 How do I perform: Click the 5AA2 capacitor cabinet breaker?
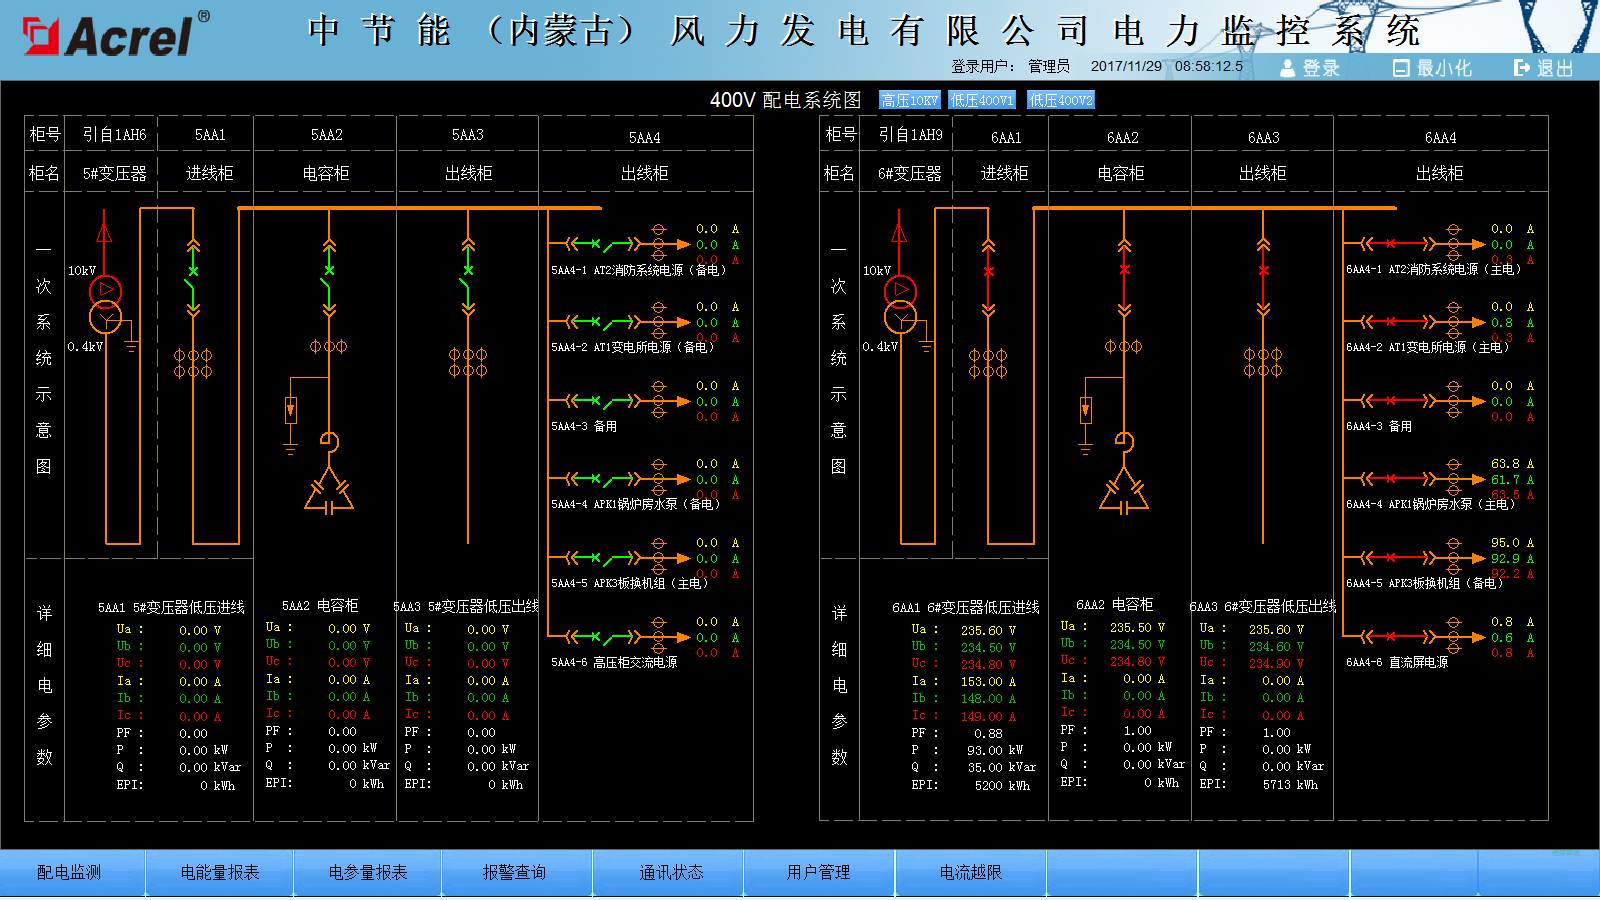tap(329, 278)
